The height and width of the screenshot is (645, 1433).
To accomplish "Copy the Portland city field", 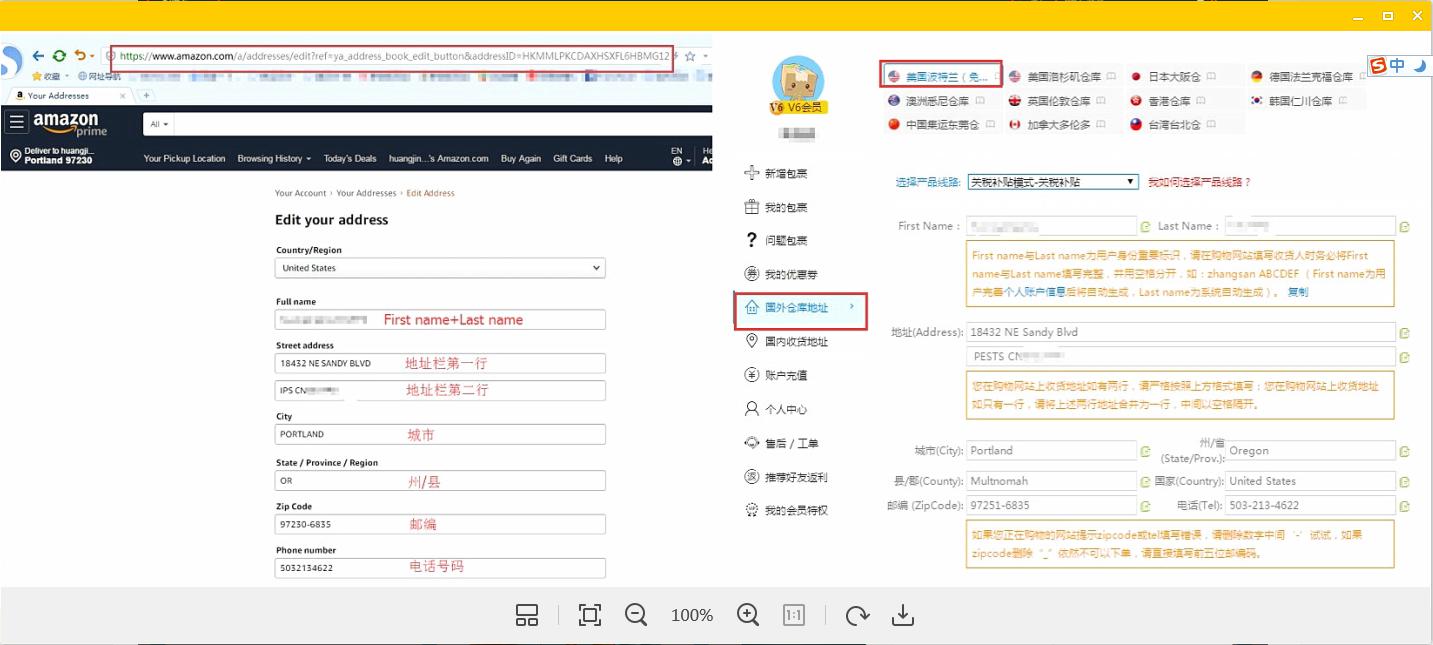I will 1146,451.
